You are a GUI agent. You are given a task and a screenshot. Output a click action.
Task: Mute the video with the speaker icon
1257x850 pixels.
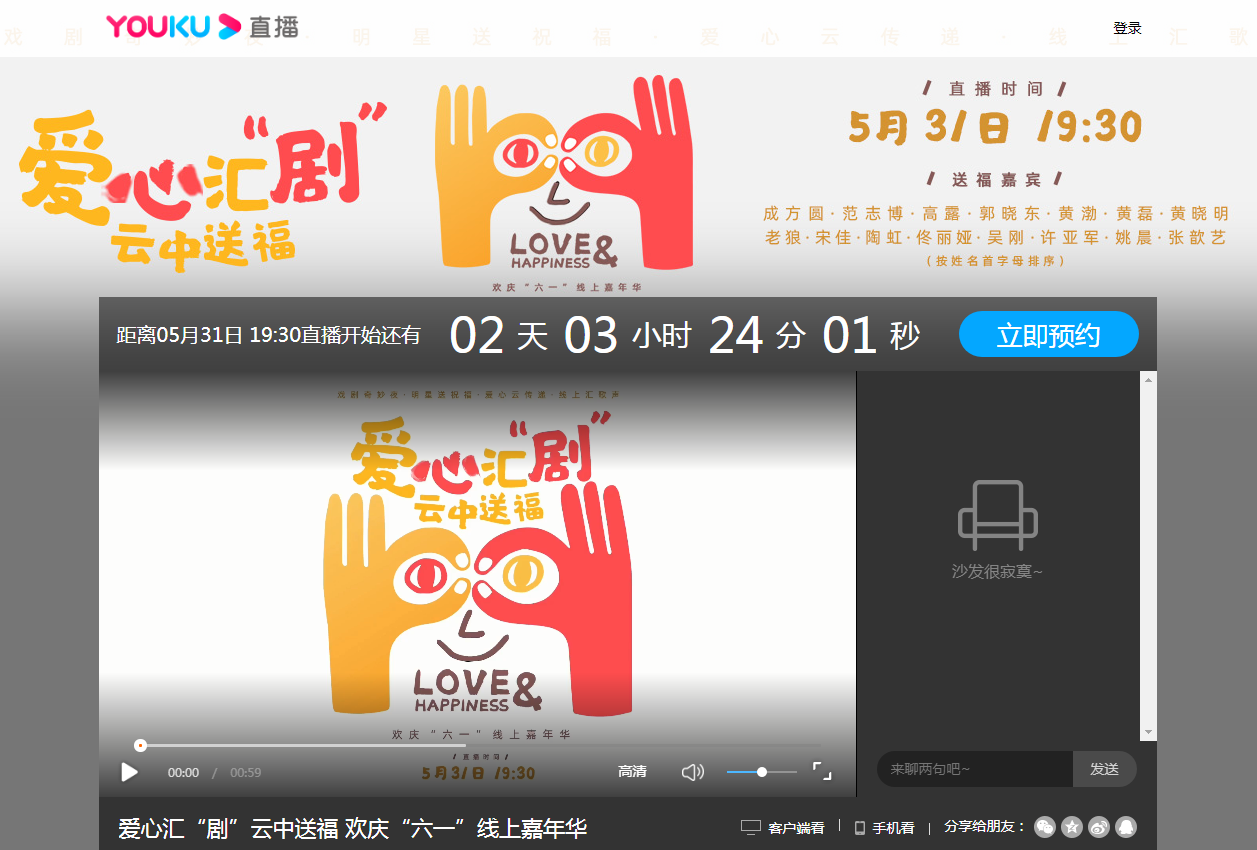tap(692, 772)
